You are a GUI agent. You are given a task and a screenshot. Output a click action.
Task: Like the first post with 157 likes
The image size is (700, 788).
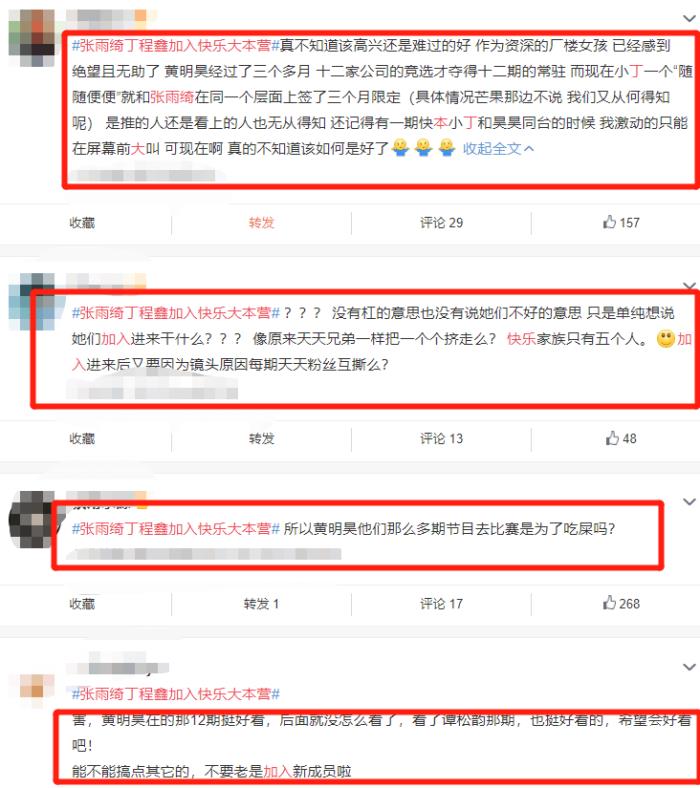[x=621, y=222]
